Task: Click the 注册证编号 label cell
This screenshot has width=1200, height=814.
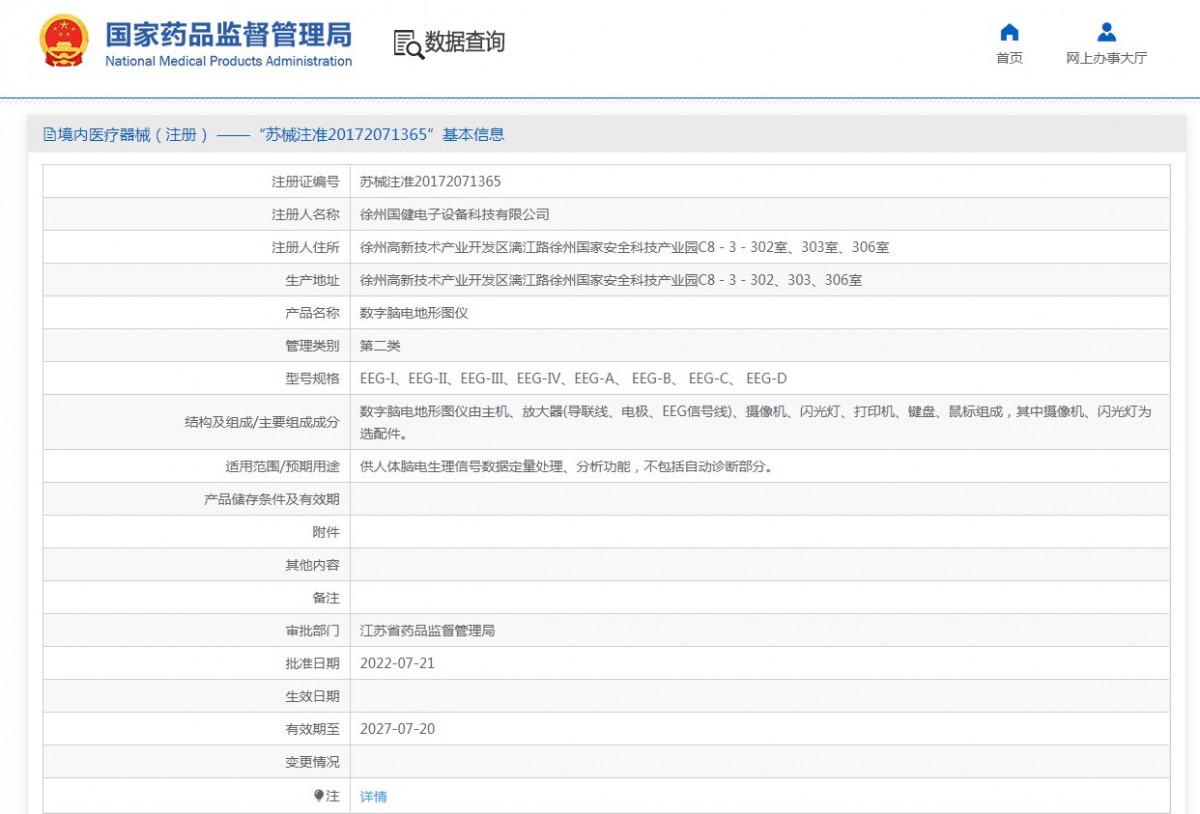Action: coord(197,182)
